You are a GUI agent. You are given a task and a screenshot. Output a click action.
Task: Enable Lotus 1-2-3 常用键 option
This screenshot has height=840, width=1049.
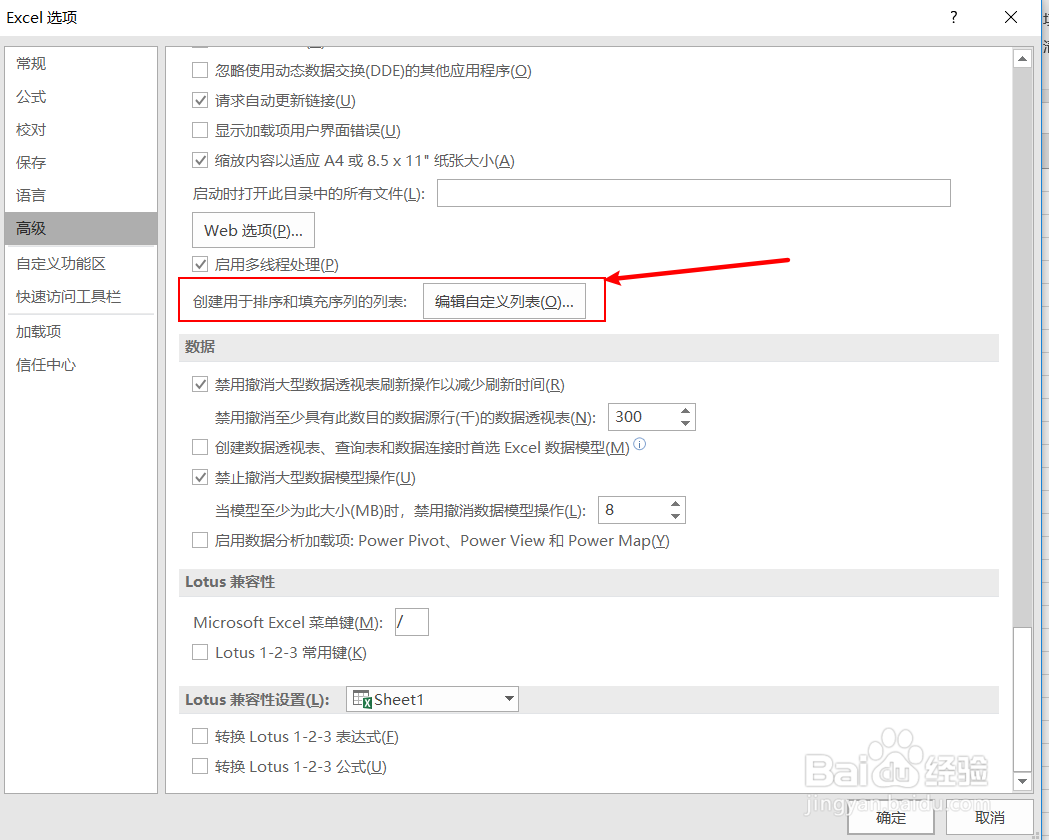pos(199,652)
